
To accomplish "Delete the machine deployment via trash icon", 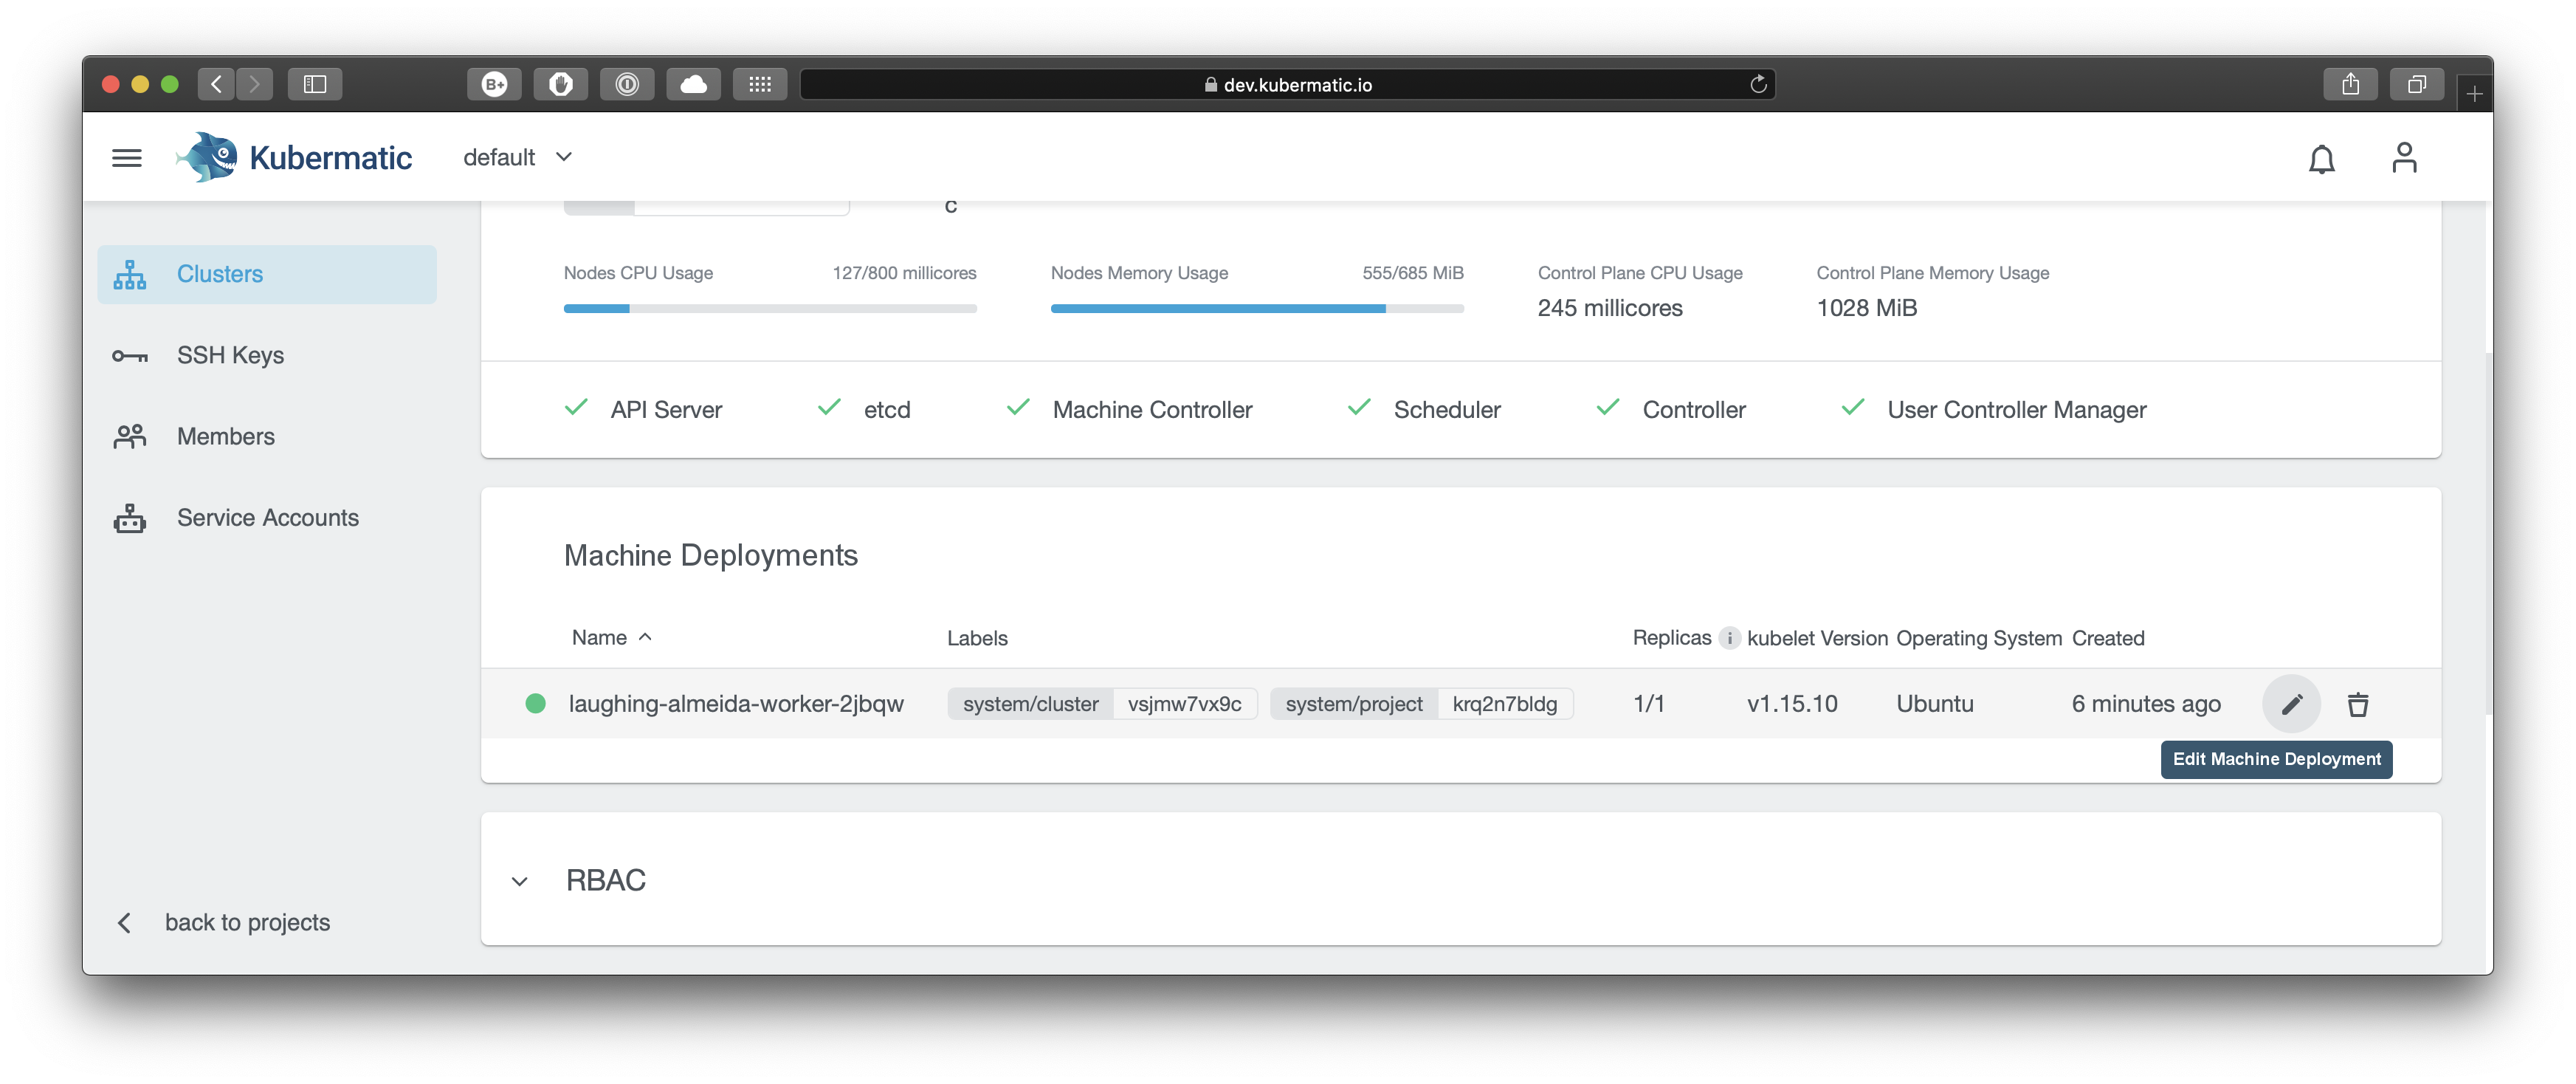I will (2359, 704).
